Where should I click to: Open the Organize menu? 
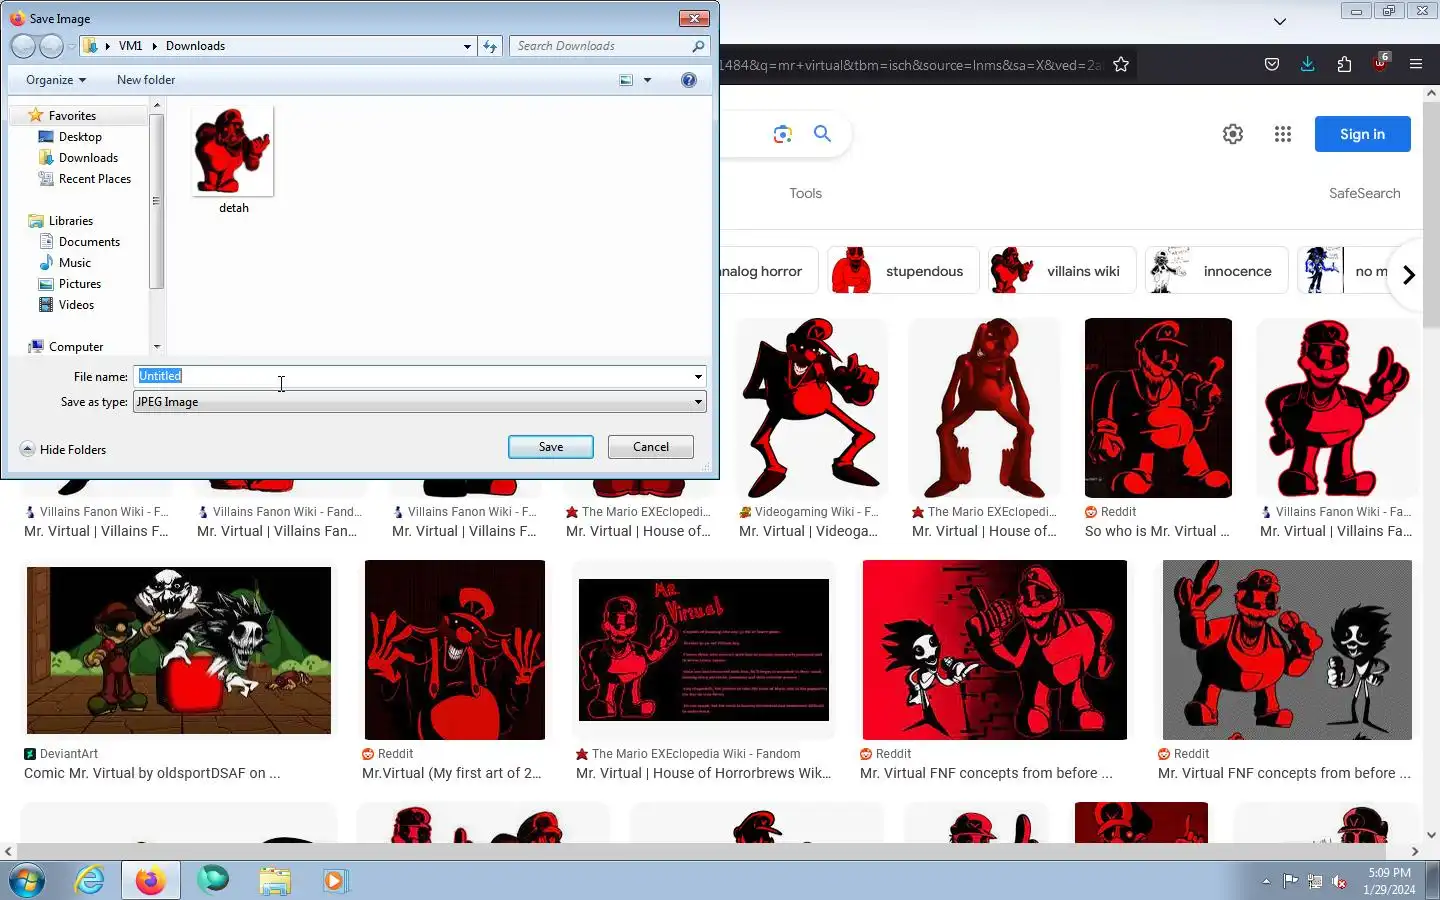click(x=56, y=80)
